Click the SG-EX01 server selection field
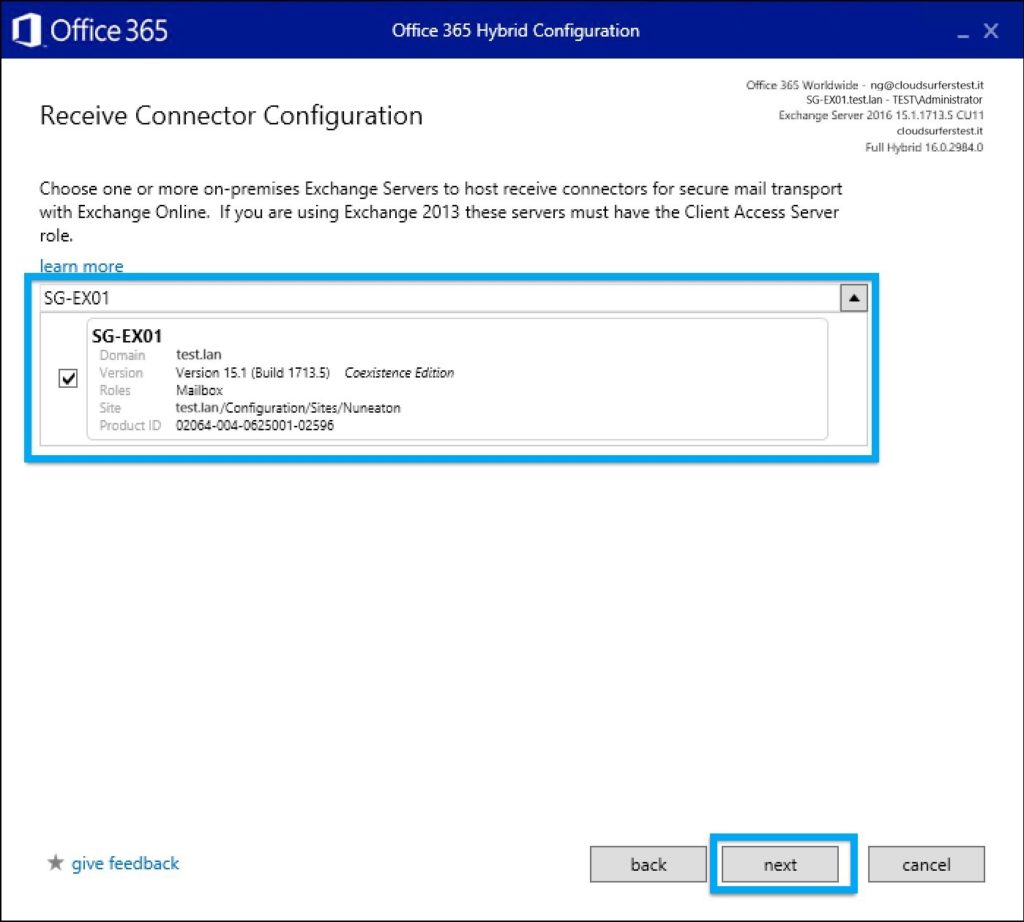Viewport: 1024px width, 922px height. point(441,298)
